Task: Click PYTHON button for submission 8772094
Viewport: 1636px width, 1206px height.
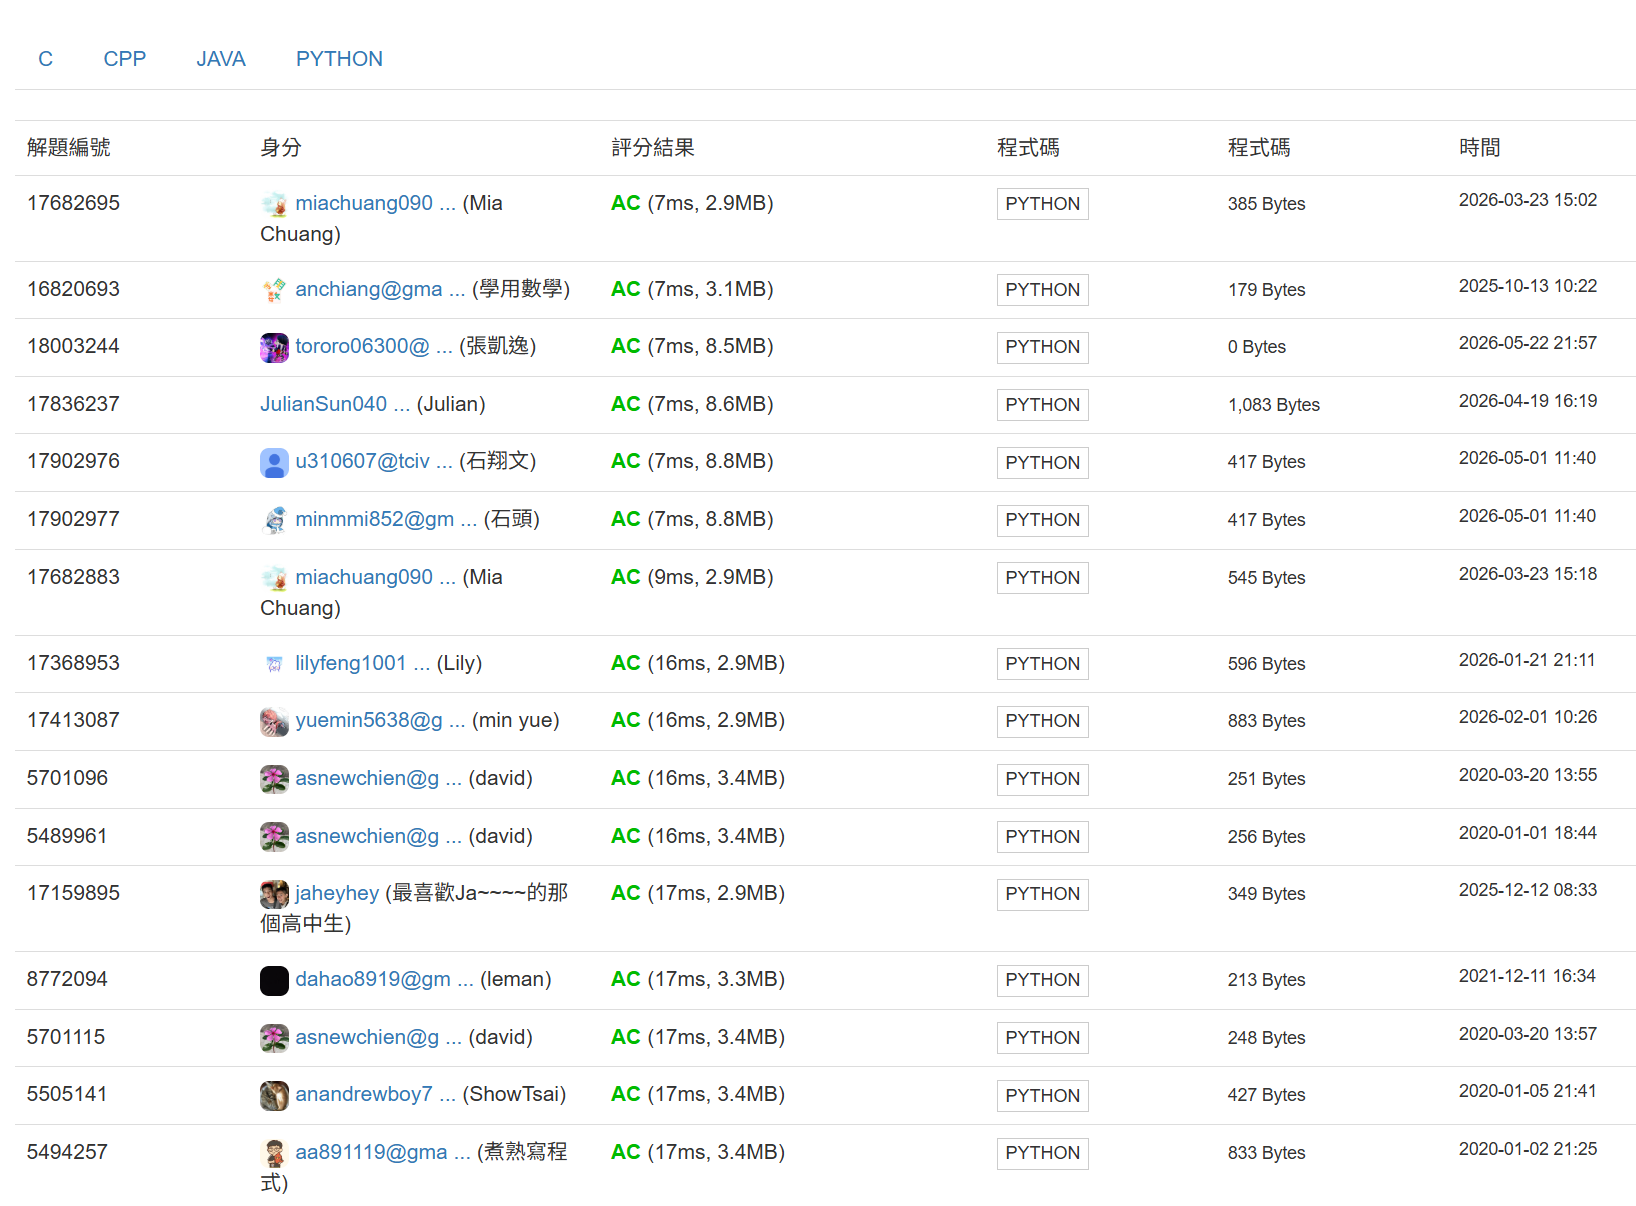Action: 1042,980
